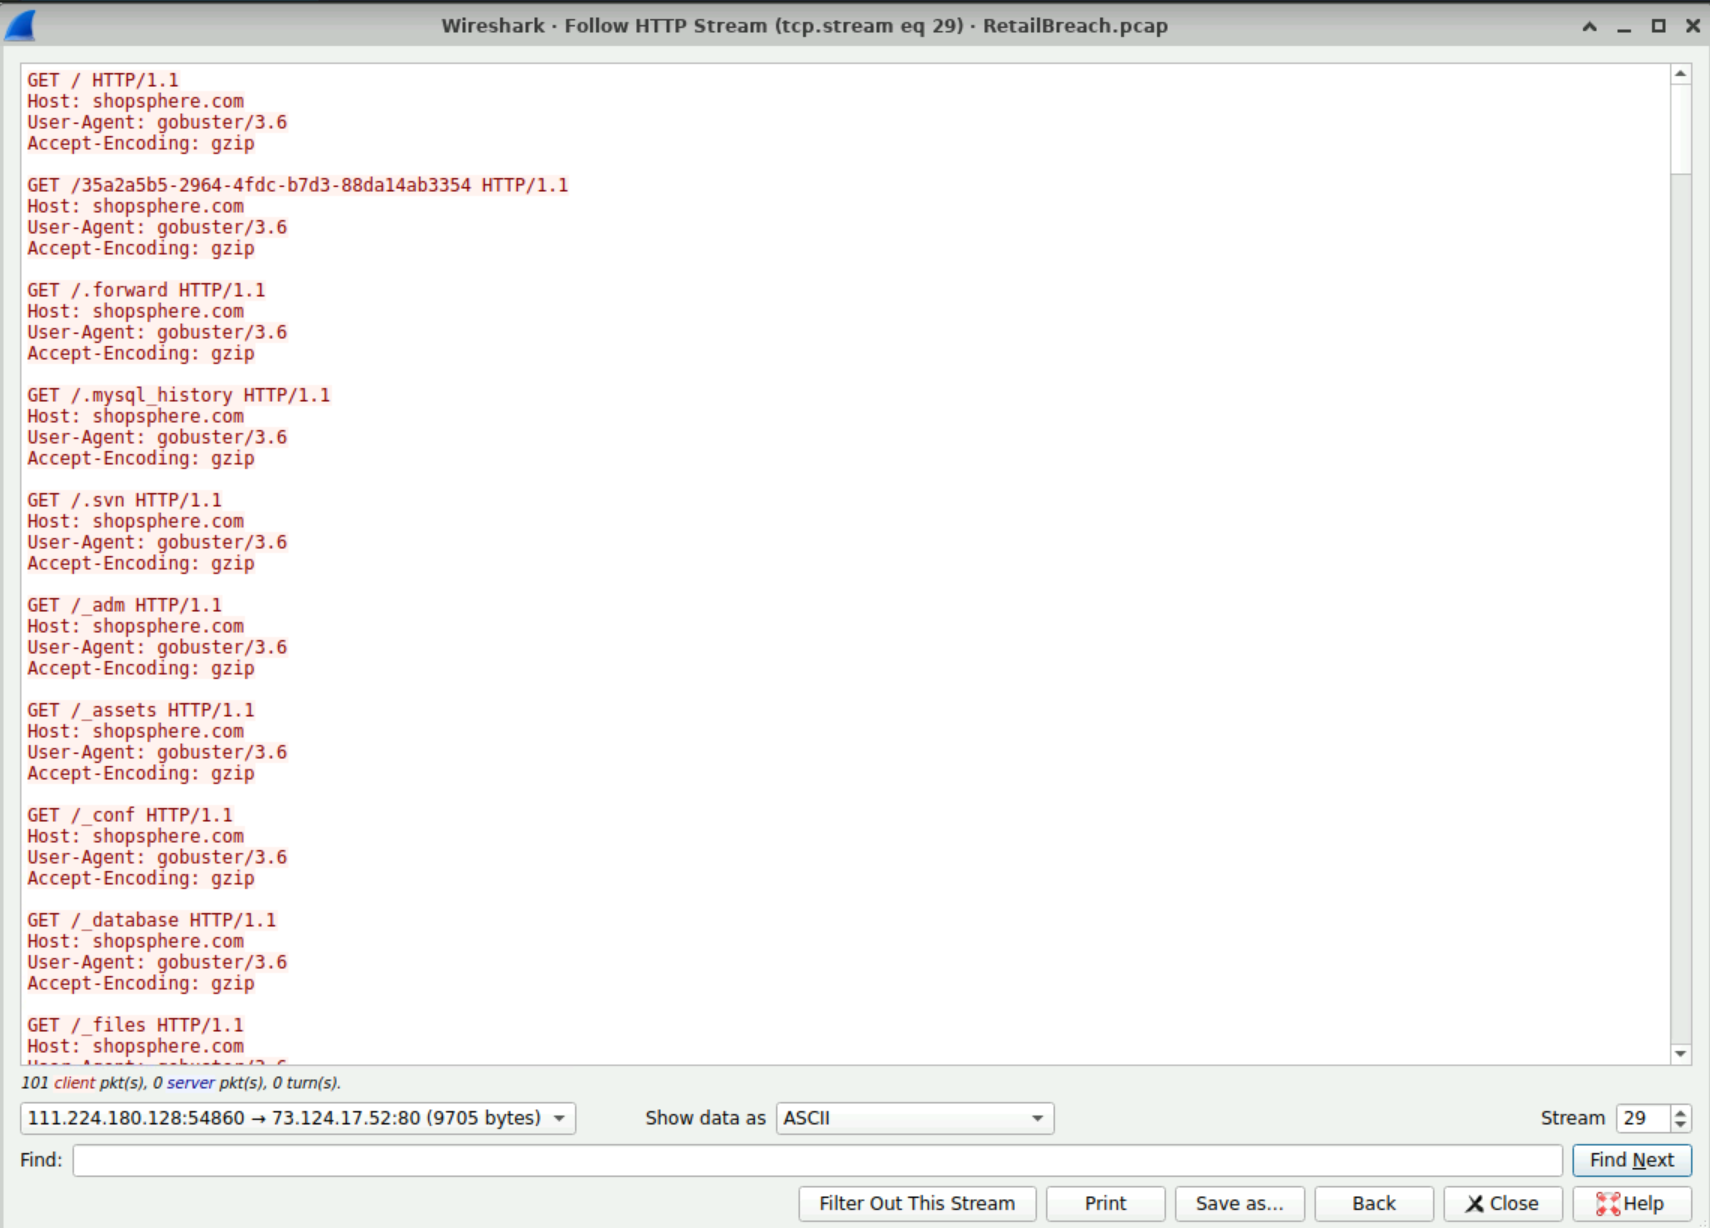Increment the Stream number spinner
Image resolution: width=1710 pixels, height=1228 pixels.
click(1681, 1111)
